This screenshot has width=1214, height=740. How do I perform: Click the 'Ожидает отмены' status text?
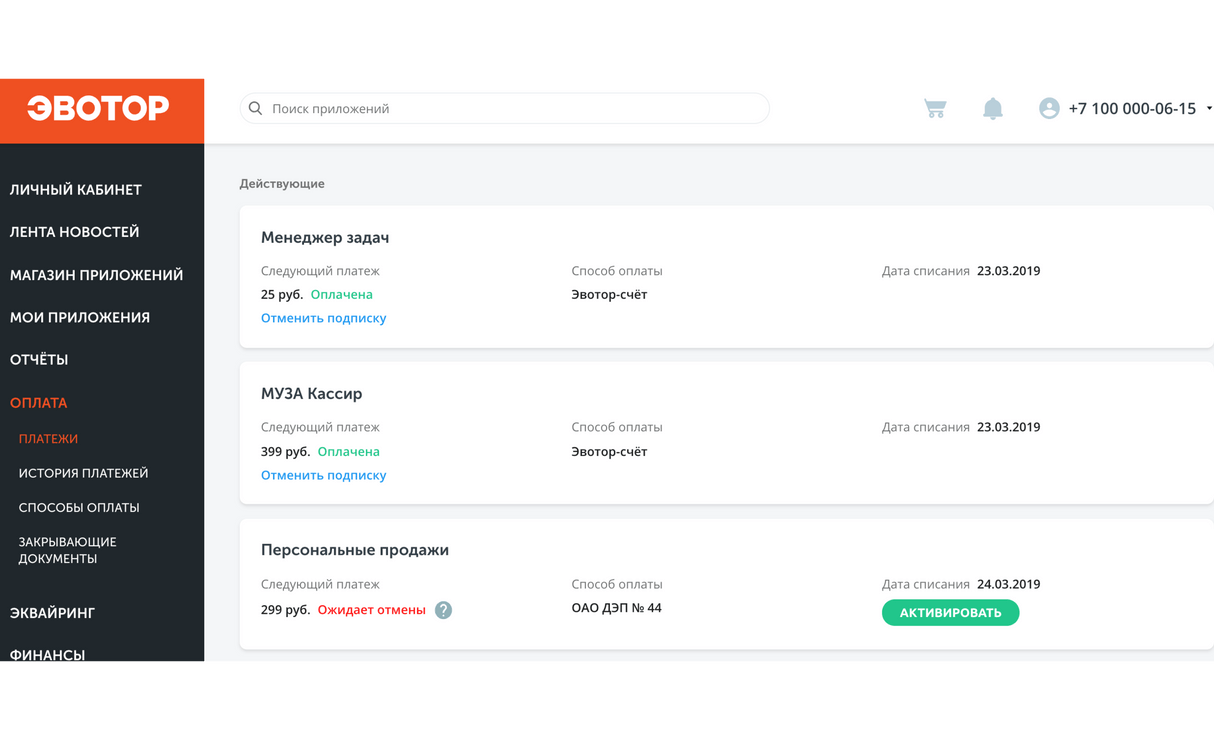371,610
